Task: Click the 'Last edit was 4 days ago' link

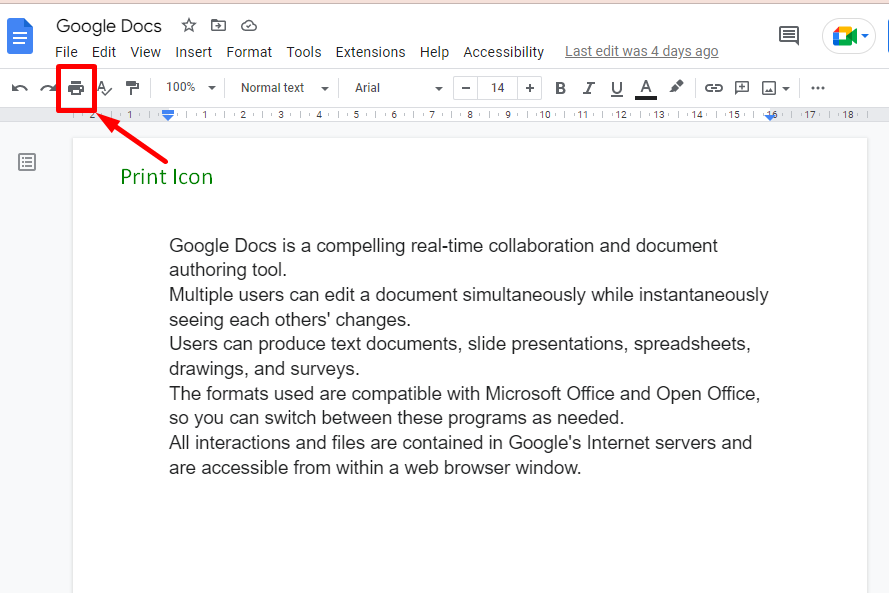Action: tap(641, 52)
